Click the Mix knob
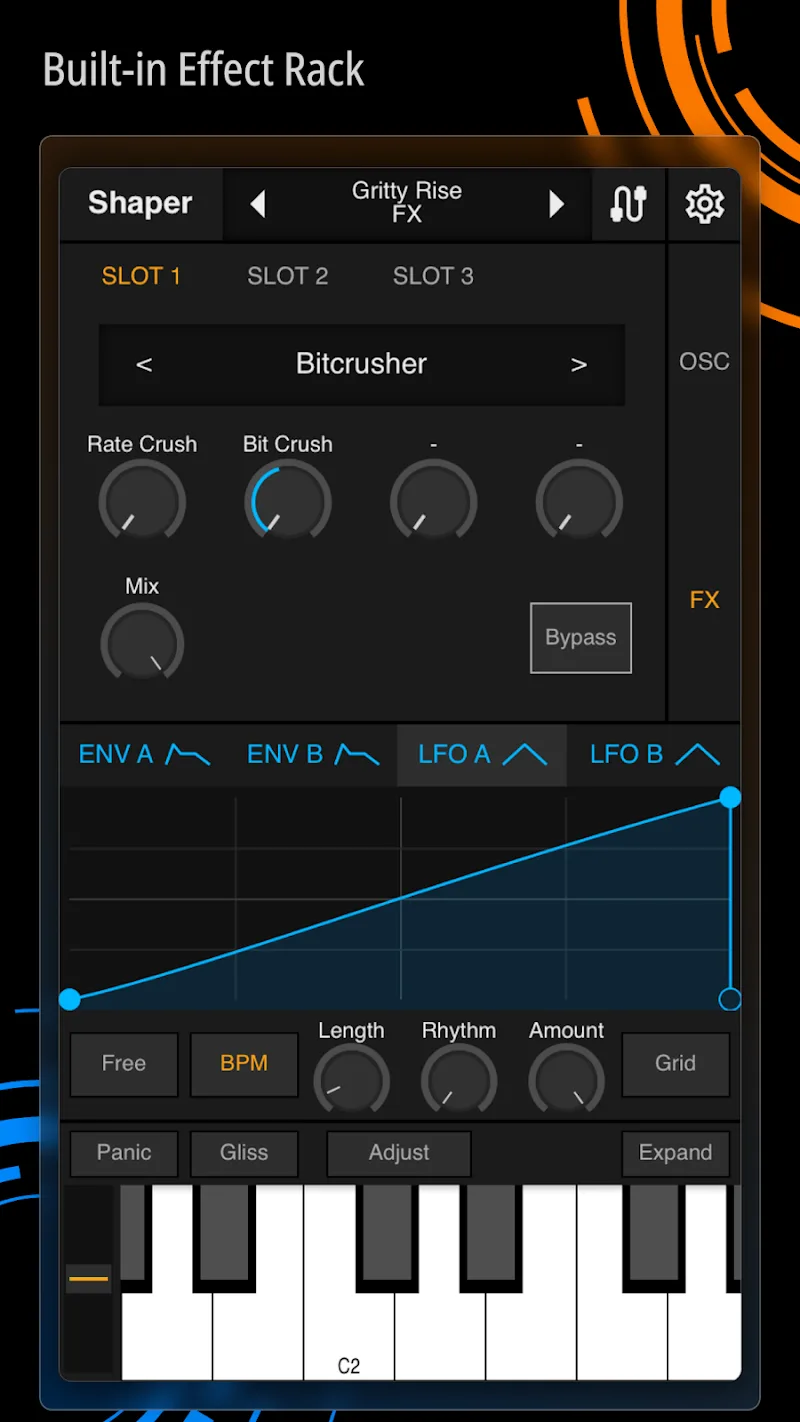This screenshot has height=1422, width=800. click(x=142, y=643)
